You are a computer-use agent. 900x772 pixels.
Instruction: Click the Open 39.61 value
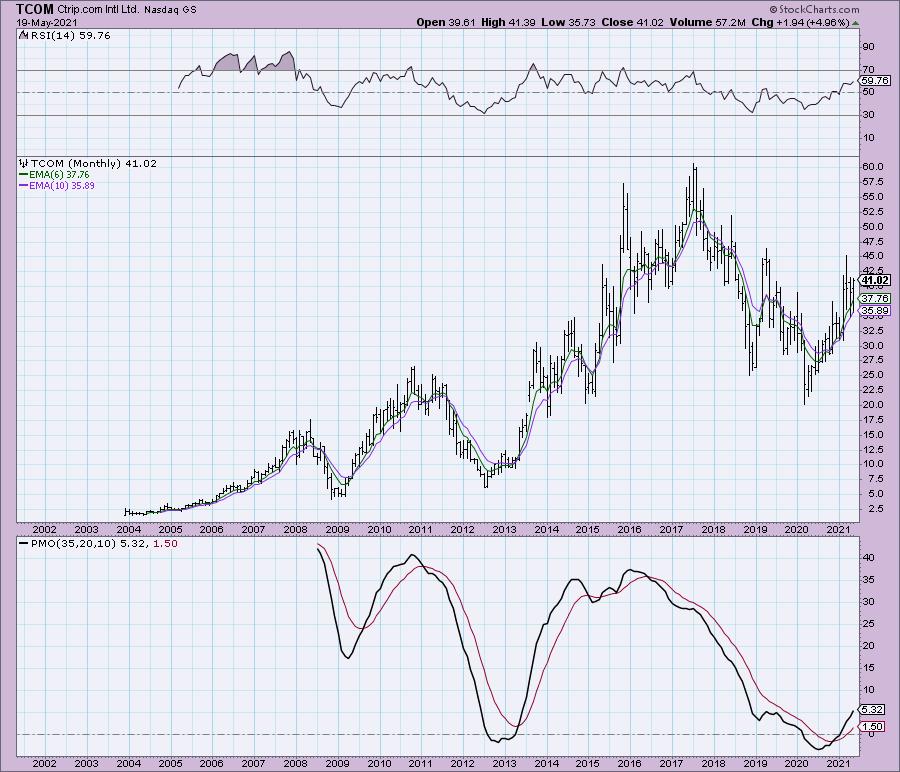tap(445, 22)
